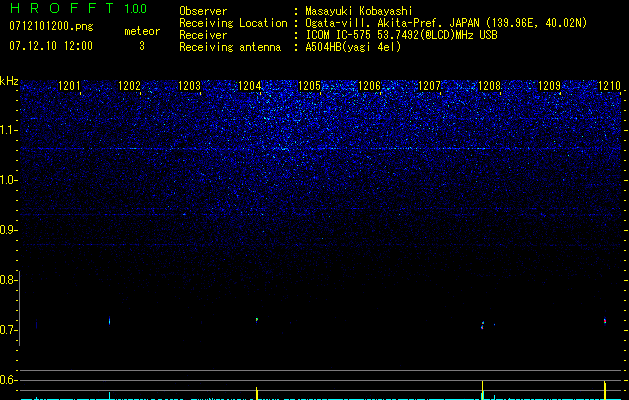Select the file name 0712101200.png

coord(51,26)
